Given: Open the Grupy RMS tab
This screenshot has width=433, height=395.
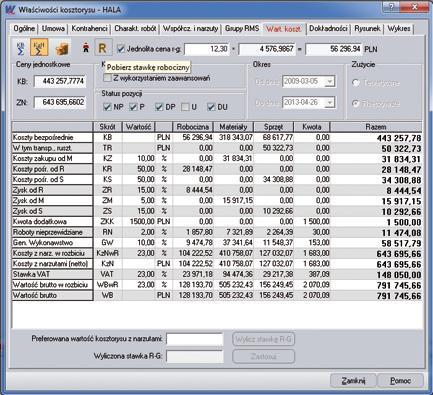Looking at the screenshot, I should click(242, 29).
